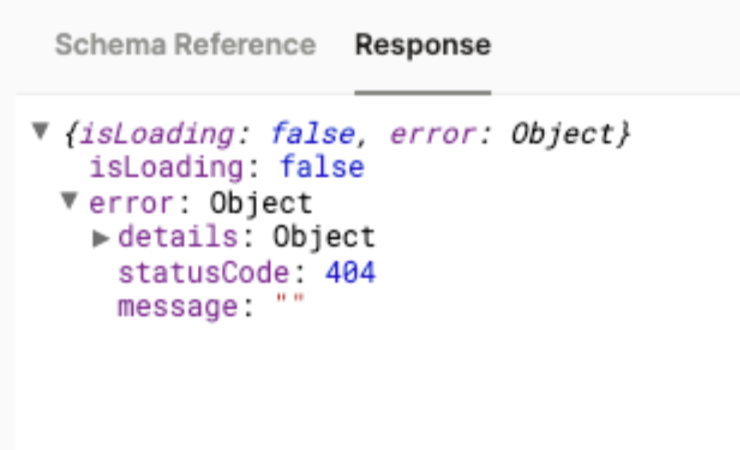Click the opening brace of the root summary

68,132
